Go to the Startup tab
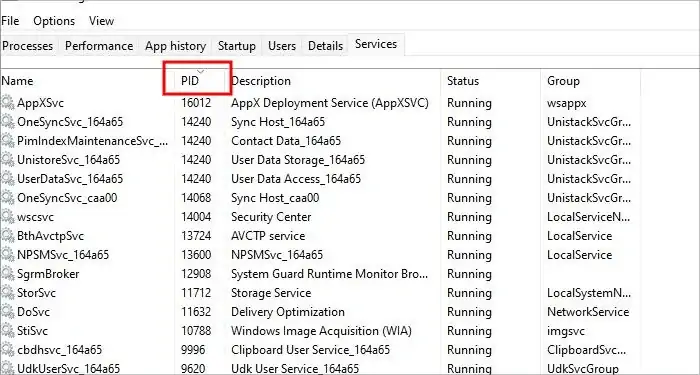 (x=237, y=46)
